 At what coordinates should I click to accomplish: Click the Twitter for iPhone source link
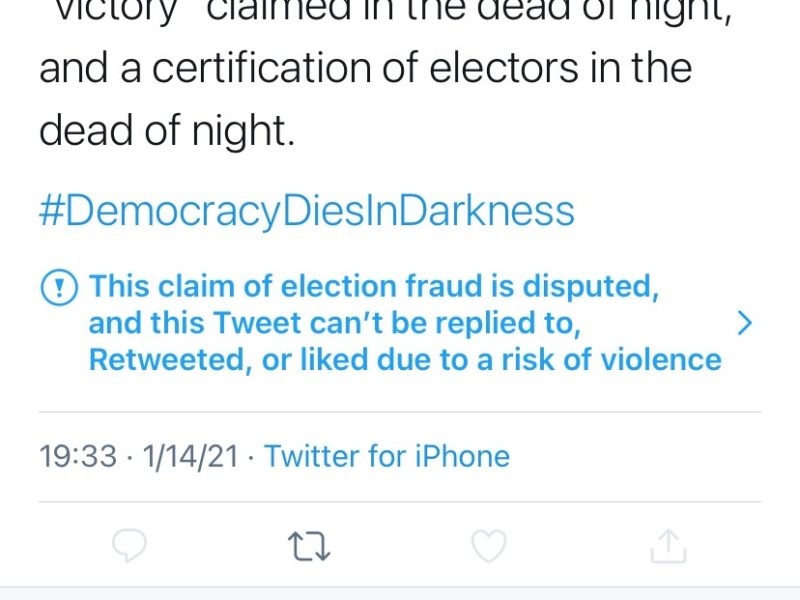(x=387, y=457)
